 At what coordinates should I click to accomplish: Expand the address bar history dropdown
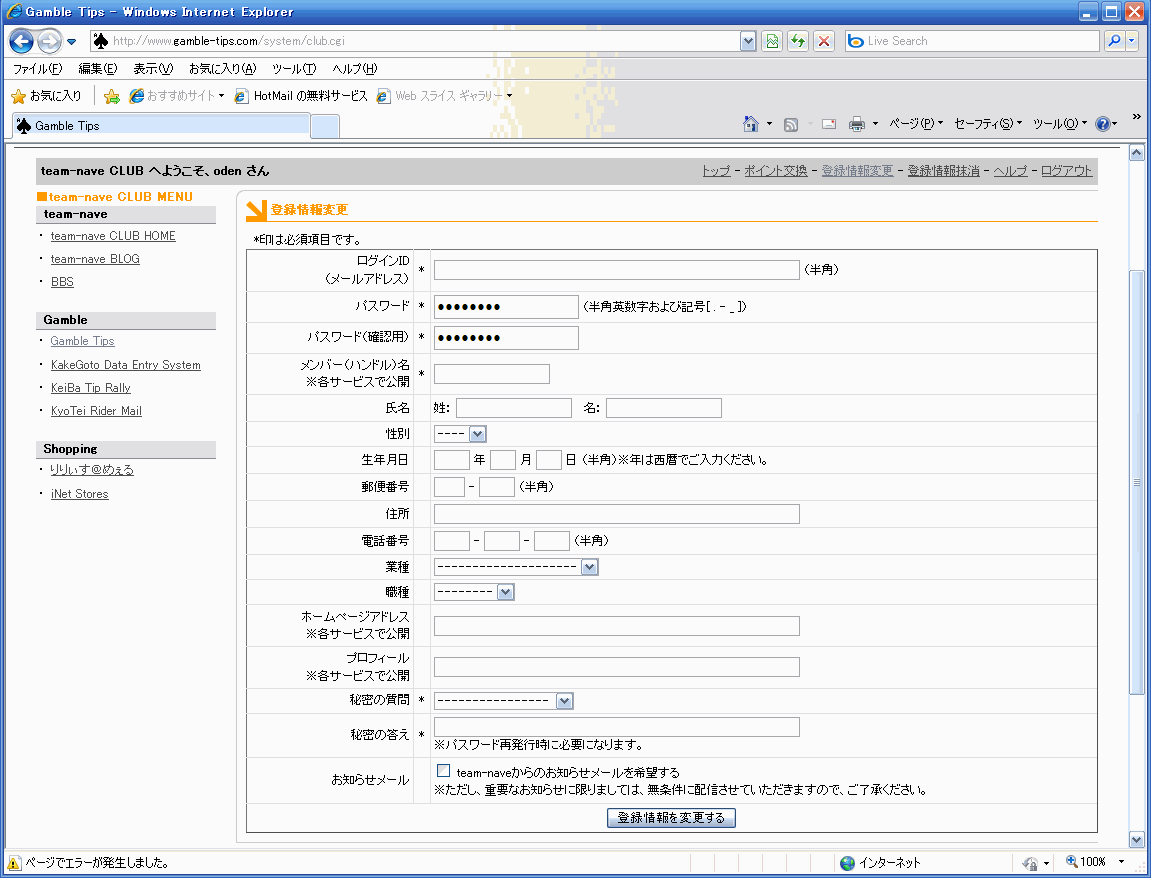click(748, 41)
